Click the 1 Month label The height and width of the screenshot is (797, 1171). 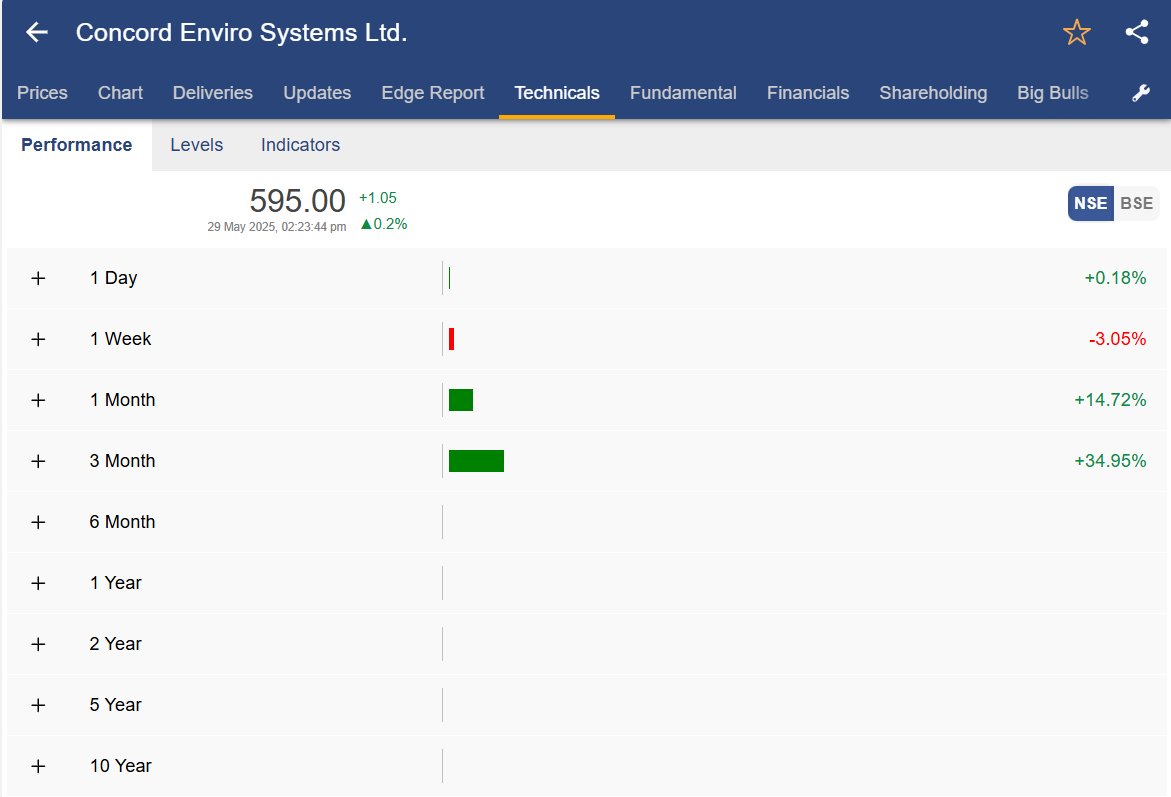(122, 400)
